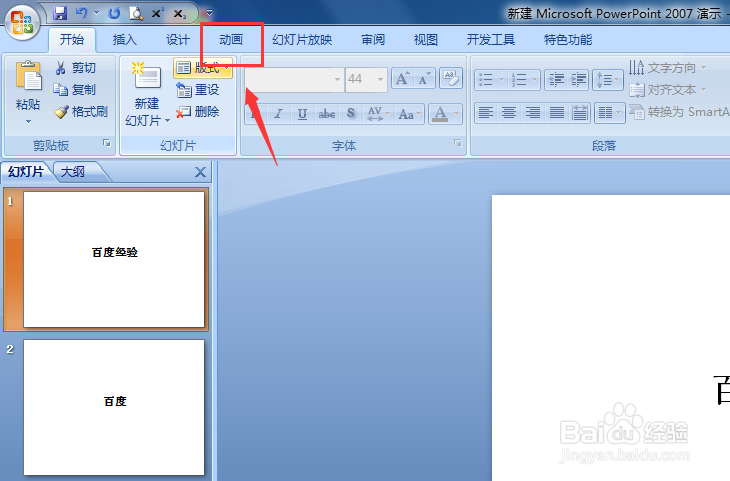Screen dimensions: 730x481
Task: Open the 设计 ribbon tab
Action: pyautogui.click(x=178, y=40)
